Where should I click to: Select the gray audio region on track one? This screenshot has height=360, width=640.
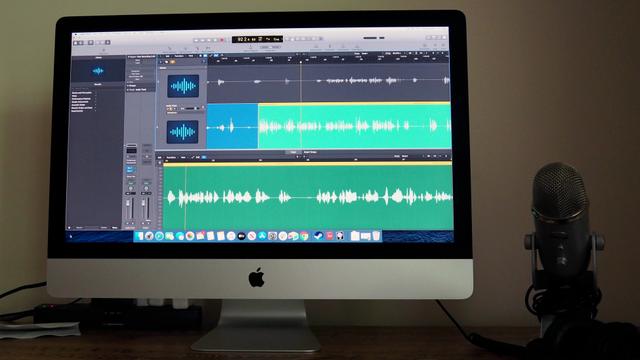(329, 82)
